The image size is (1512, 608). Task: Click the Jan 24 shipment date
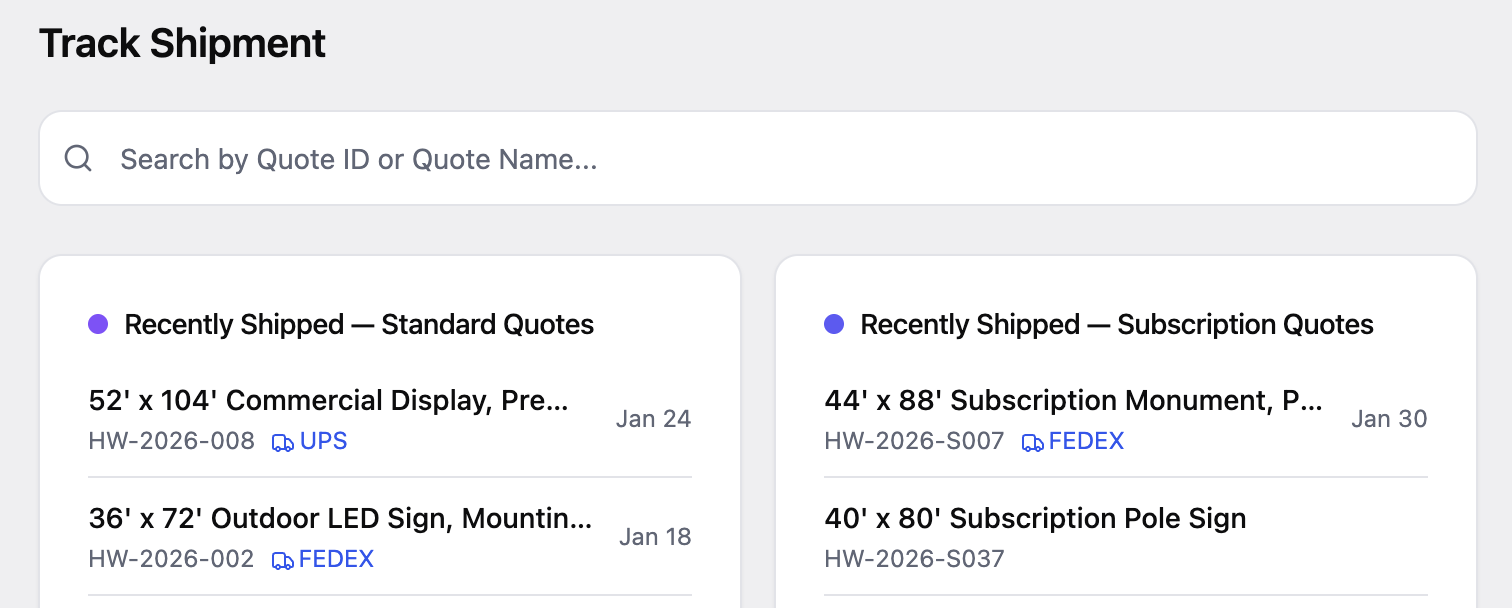(x=653, y=419)
